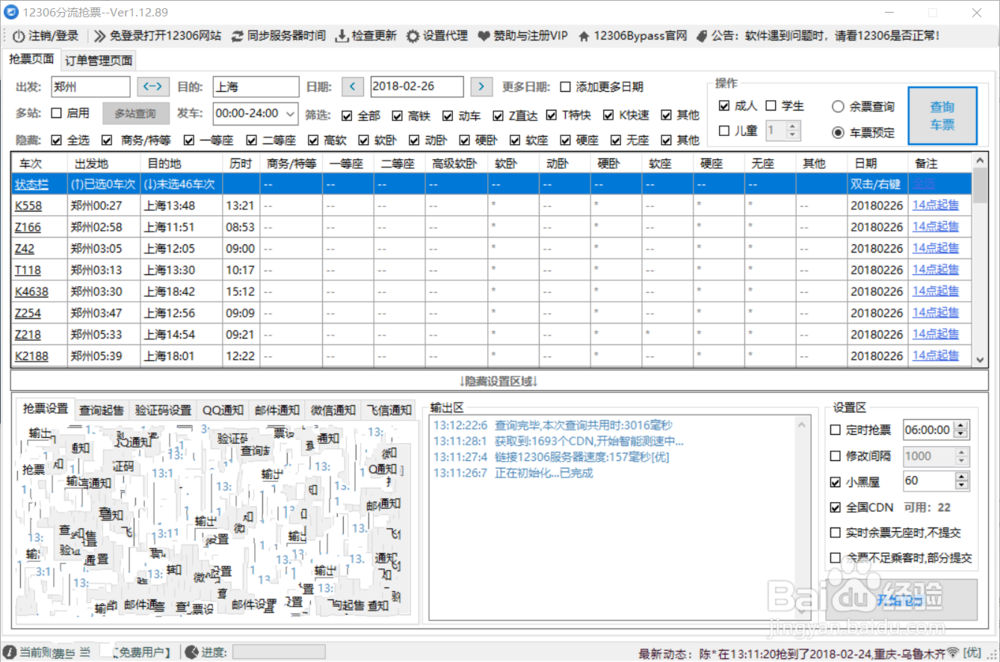Click the progress 进度 icon in status bar
The width and height of the screenshot is (1000, 662).
[191, 652]
